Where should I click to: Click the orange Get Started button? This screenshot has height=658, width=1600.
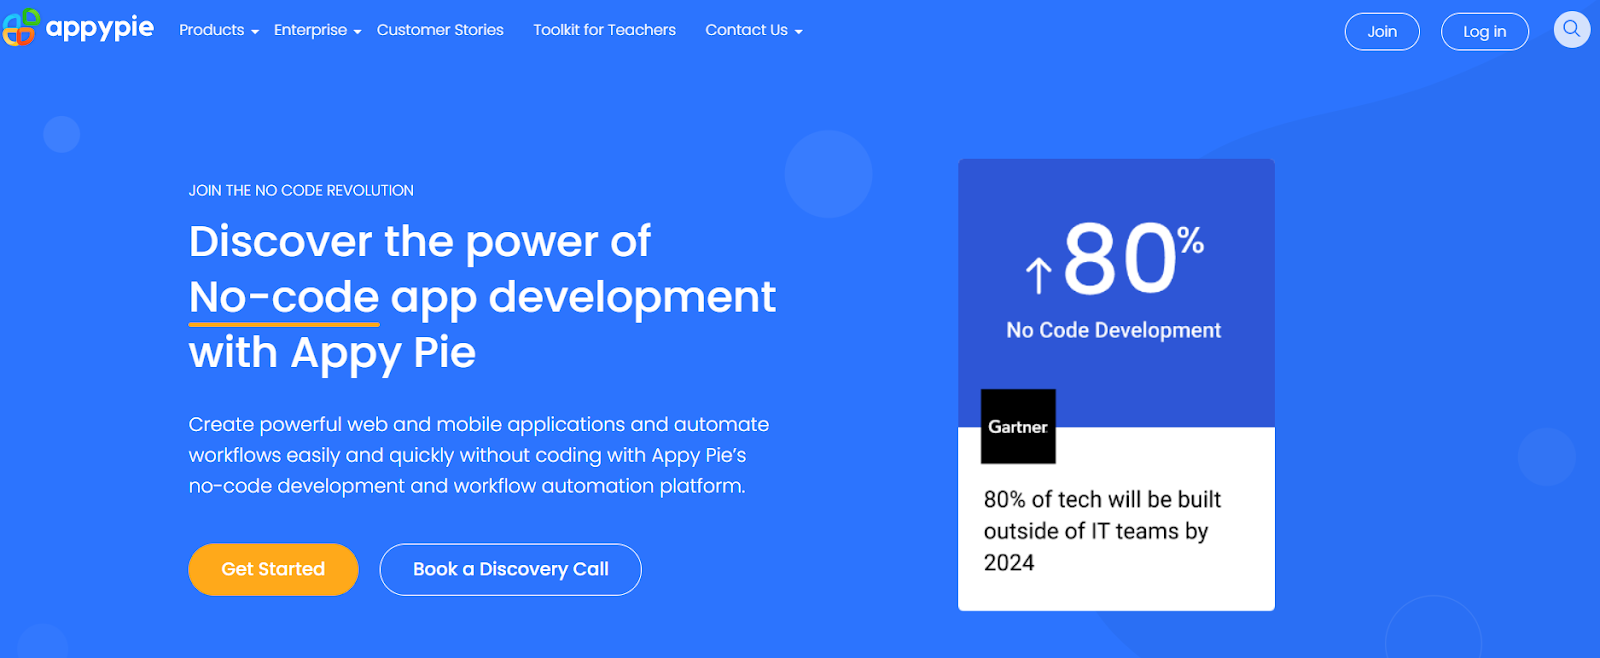pyautogui.click(x=273, y=569)
